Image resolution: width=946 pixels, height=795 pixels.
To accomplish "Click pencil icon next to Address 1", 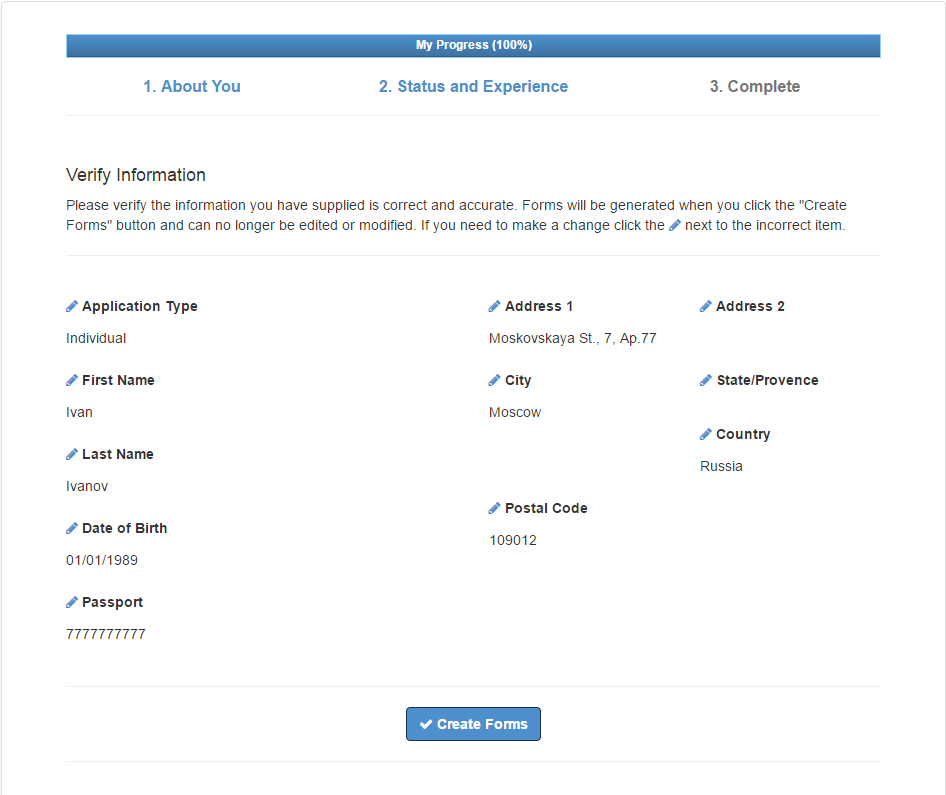I will [x=495, y=306].
